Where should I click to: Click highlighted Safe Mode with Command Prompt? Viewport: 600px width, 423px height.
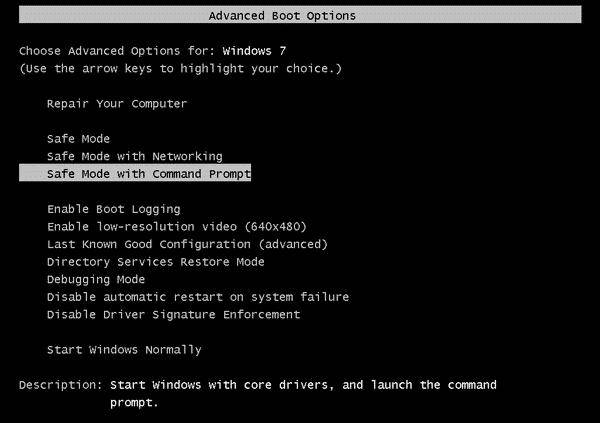(x=148, y=174)
